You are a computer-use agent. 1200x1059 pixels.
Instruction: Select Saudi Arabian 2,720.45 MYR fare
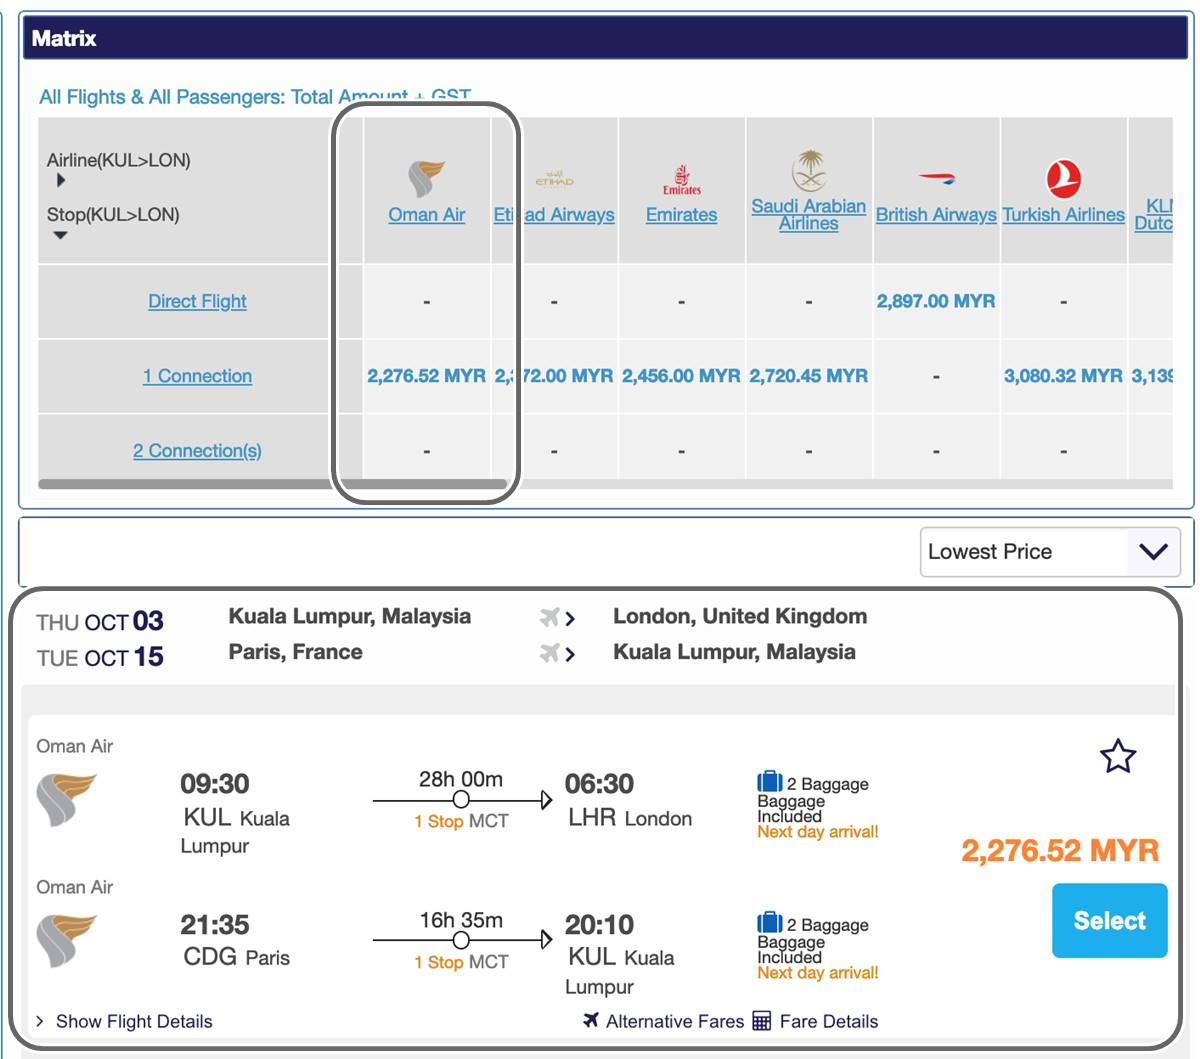[809, 376]
